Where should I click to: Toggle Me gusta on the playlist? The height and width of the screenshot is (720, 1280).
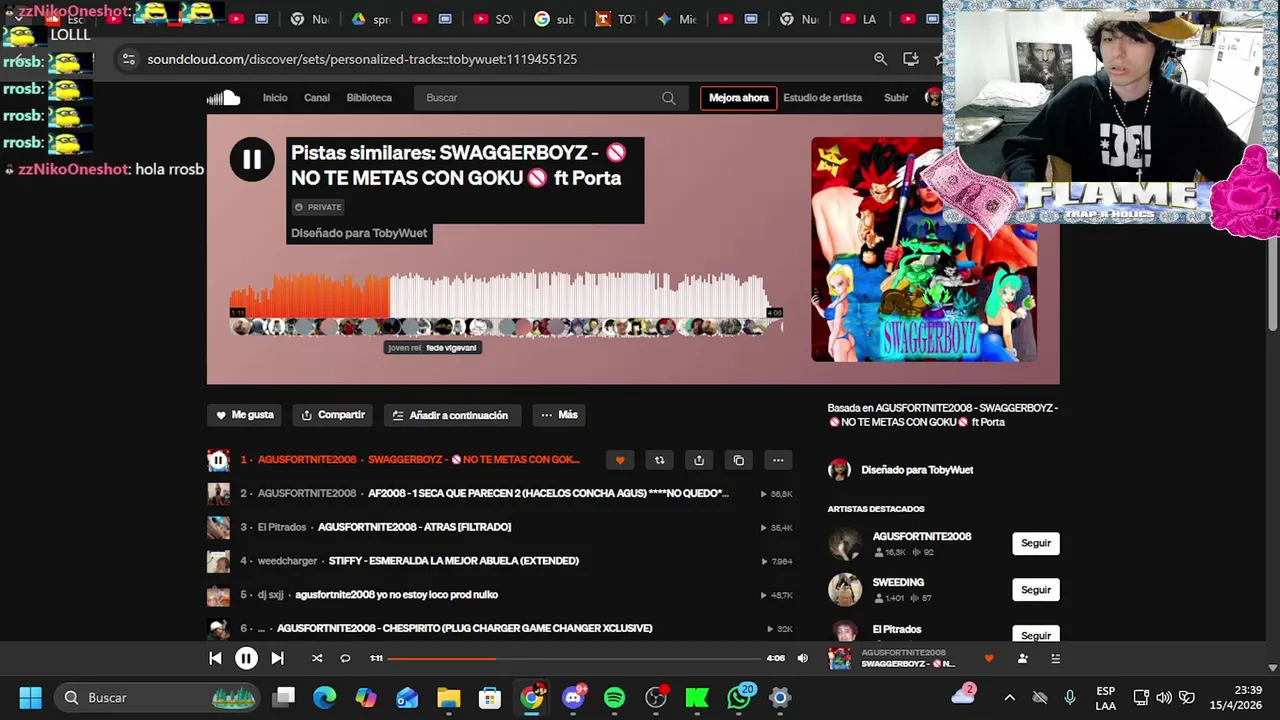point(245,415)
